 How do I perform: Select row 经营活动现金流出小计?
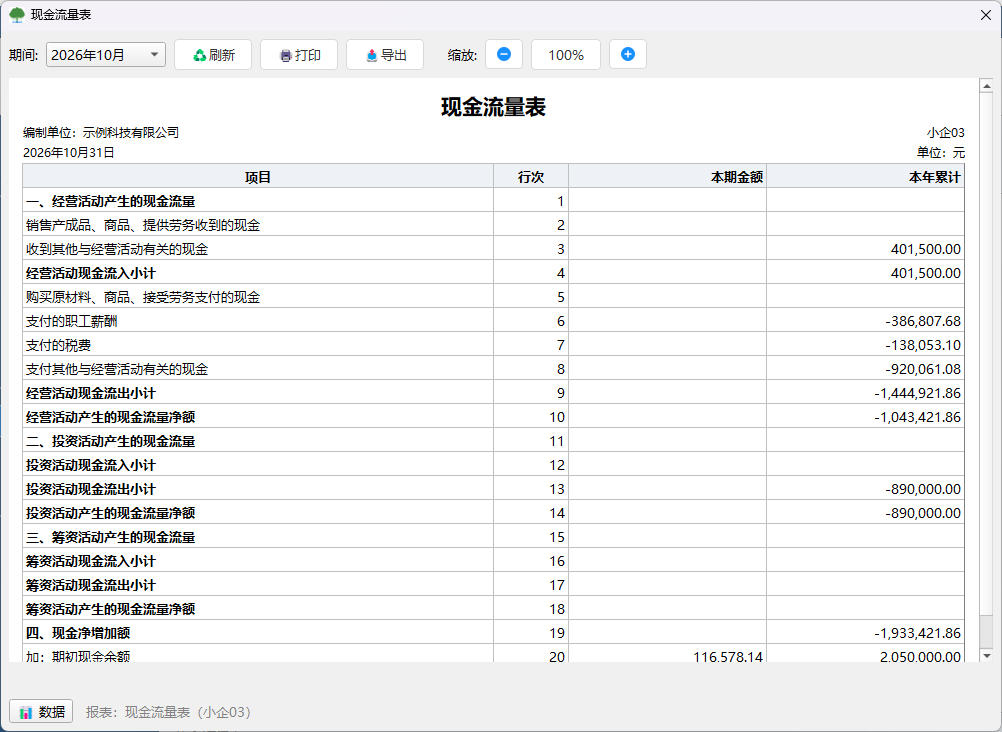tap(493, 393)
